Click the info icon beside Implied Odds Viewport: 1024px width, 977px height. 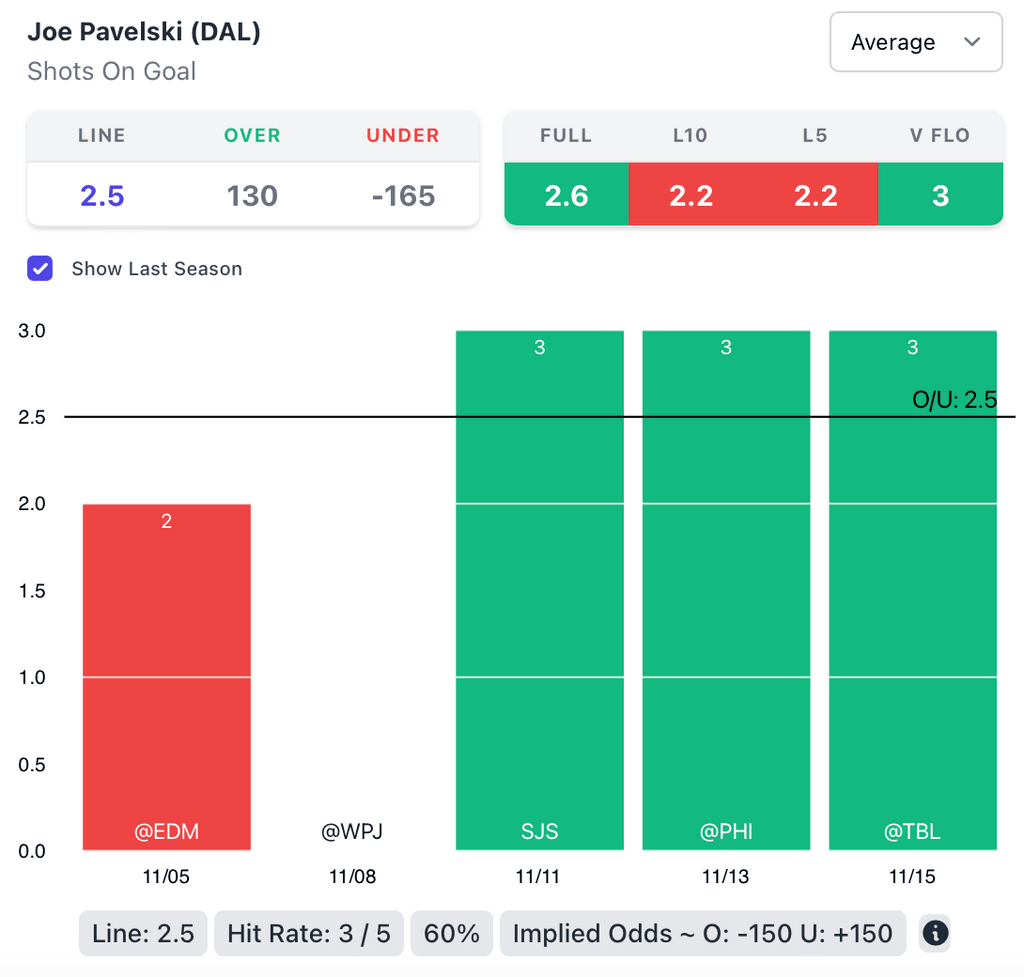934,934
